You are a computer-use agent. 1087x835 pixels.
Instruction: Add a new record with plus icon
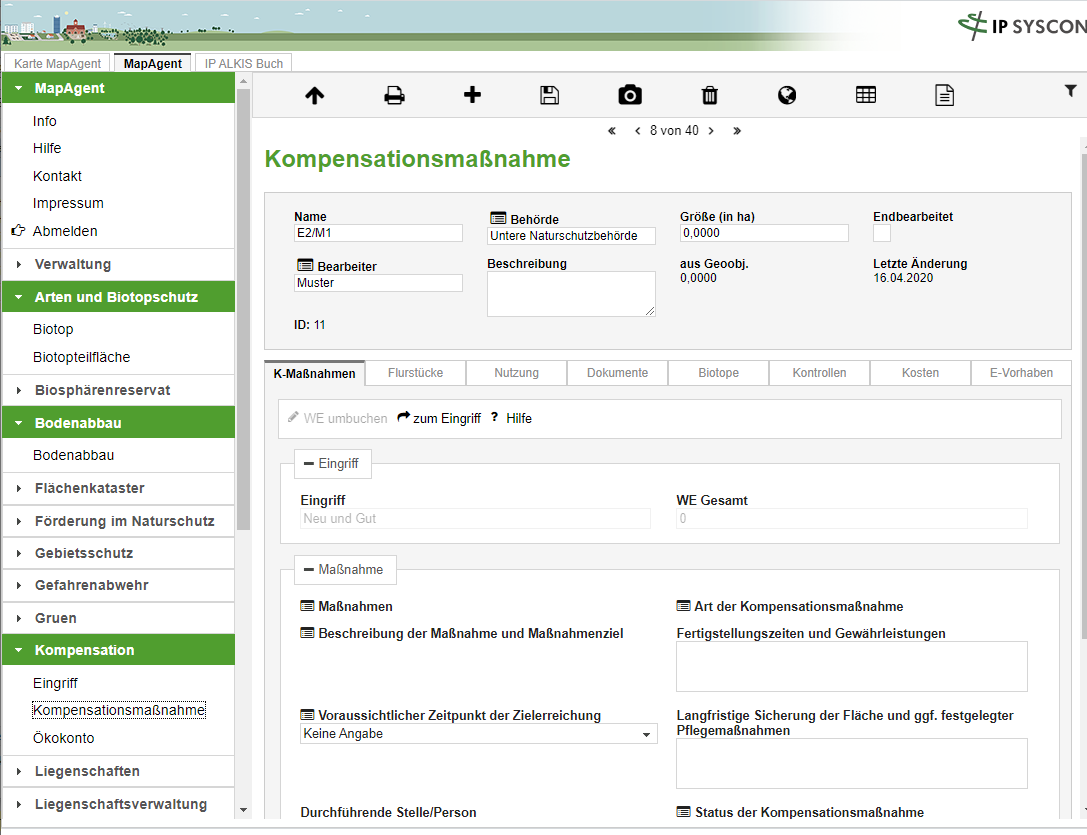(x=473, y=95)
